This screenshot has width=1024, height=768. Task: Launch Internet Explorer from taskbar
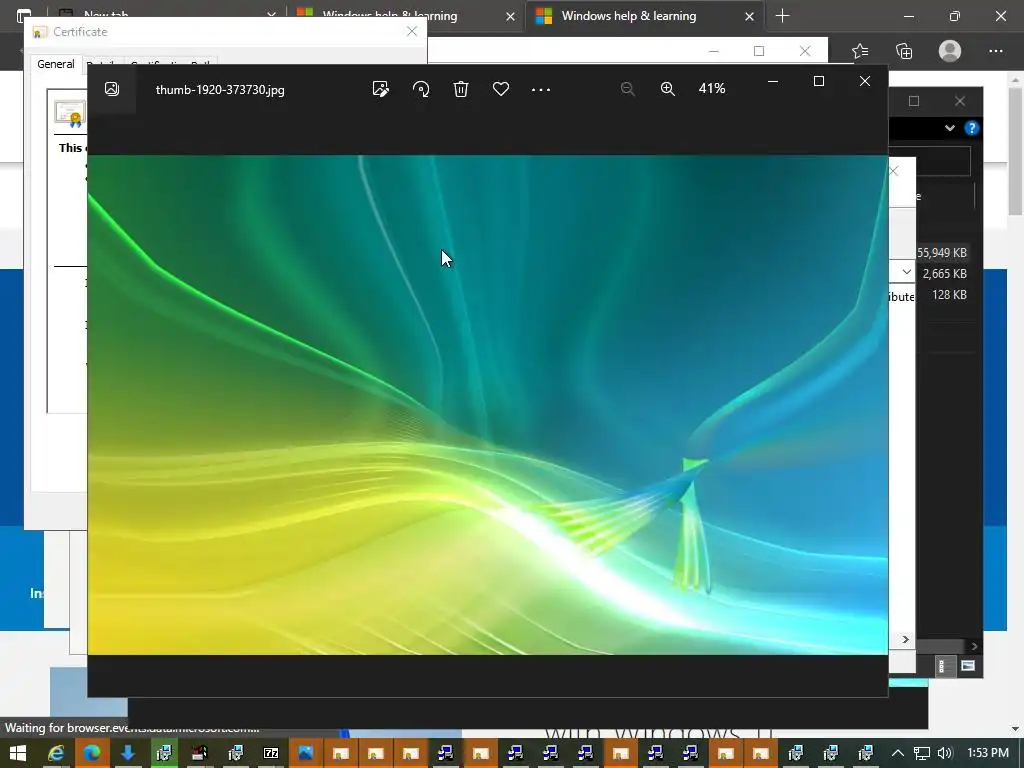57,753
